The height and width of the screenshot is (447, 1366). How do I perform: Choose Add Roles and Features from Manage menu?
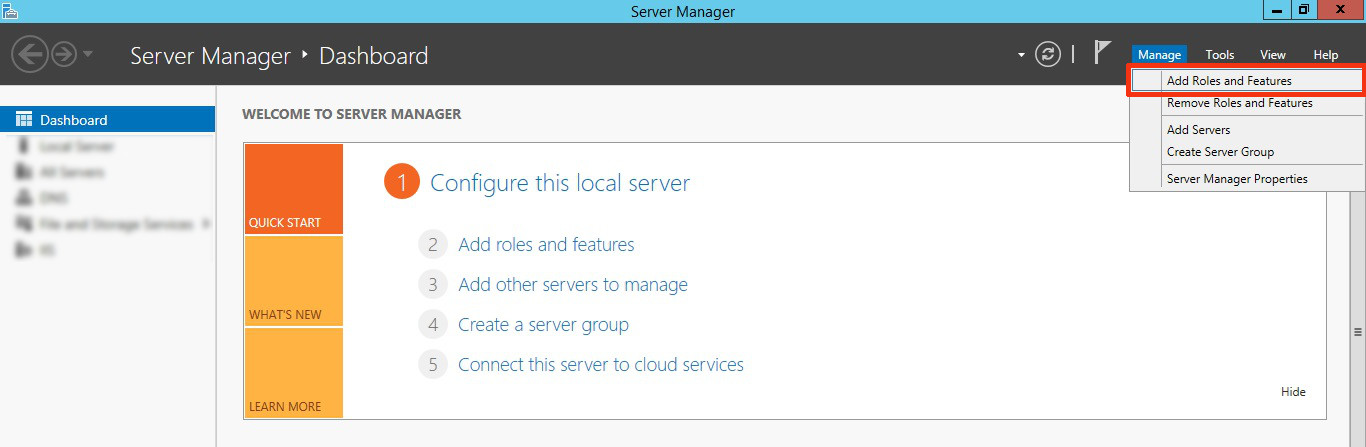1246,81
